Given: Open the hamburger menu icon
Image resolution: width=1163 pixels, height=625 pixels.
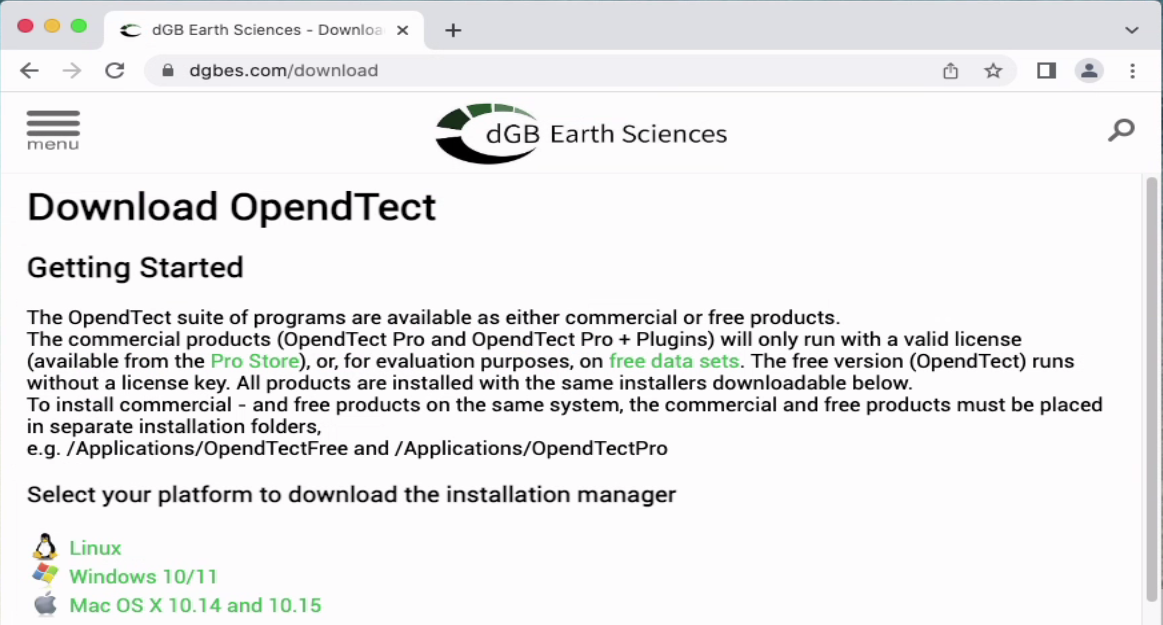Looking at the screenshot, I should point(53,129).
